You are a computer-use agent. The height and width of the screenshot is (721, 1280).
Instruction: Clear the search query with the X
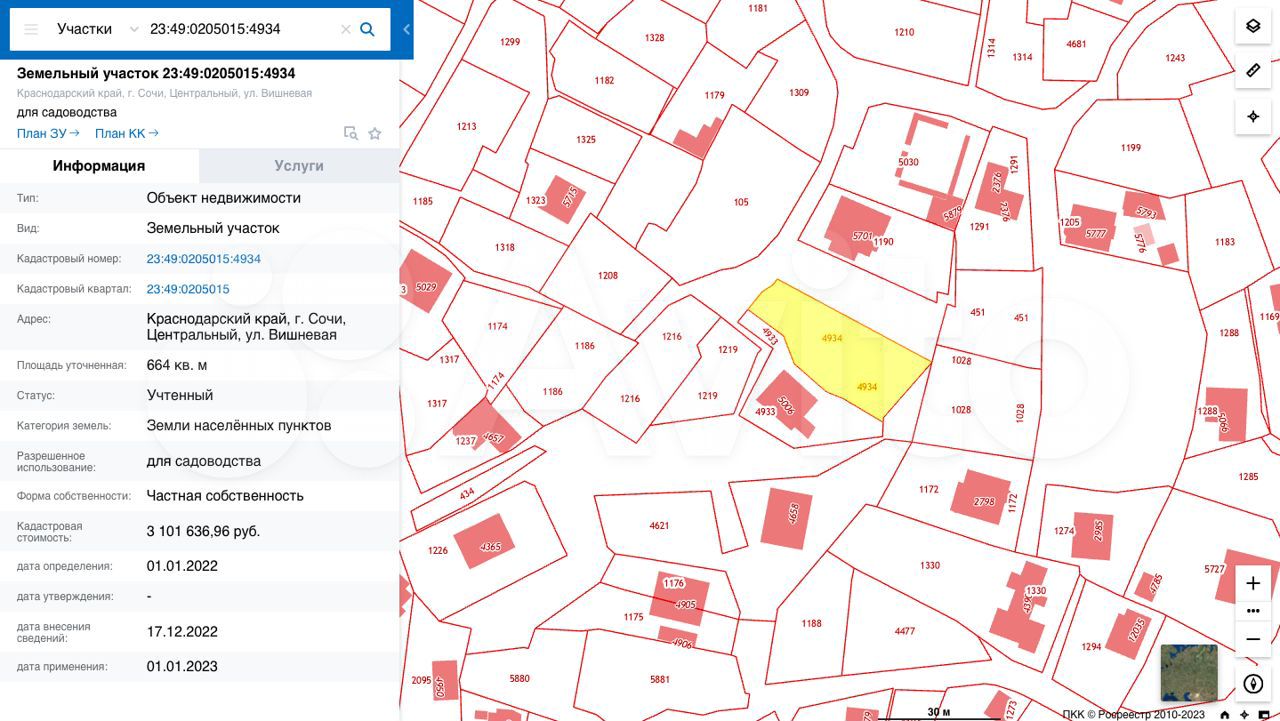click(x=346, y=29)
